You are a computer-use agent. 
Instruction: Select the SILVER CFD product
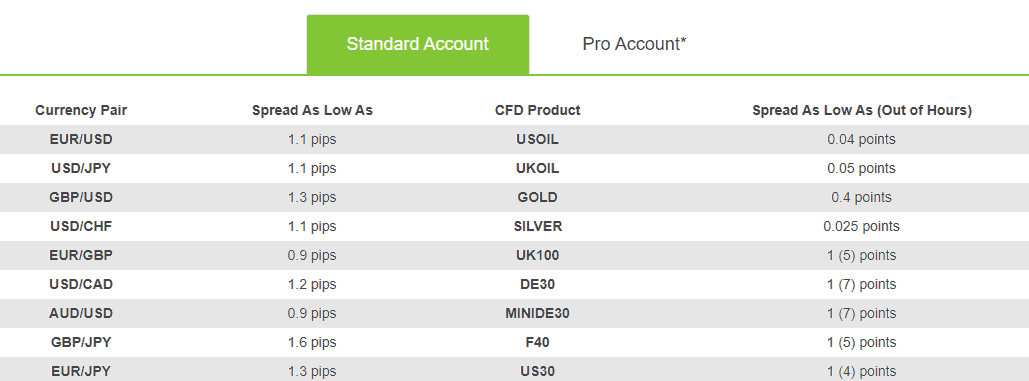[537, 226]
